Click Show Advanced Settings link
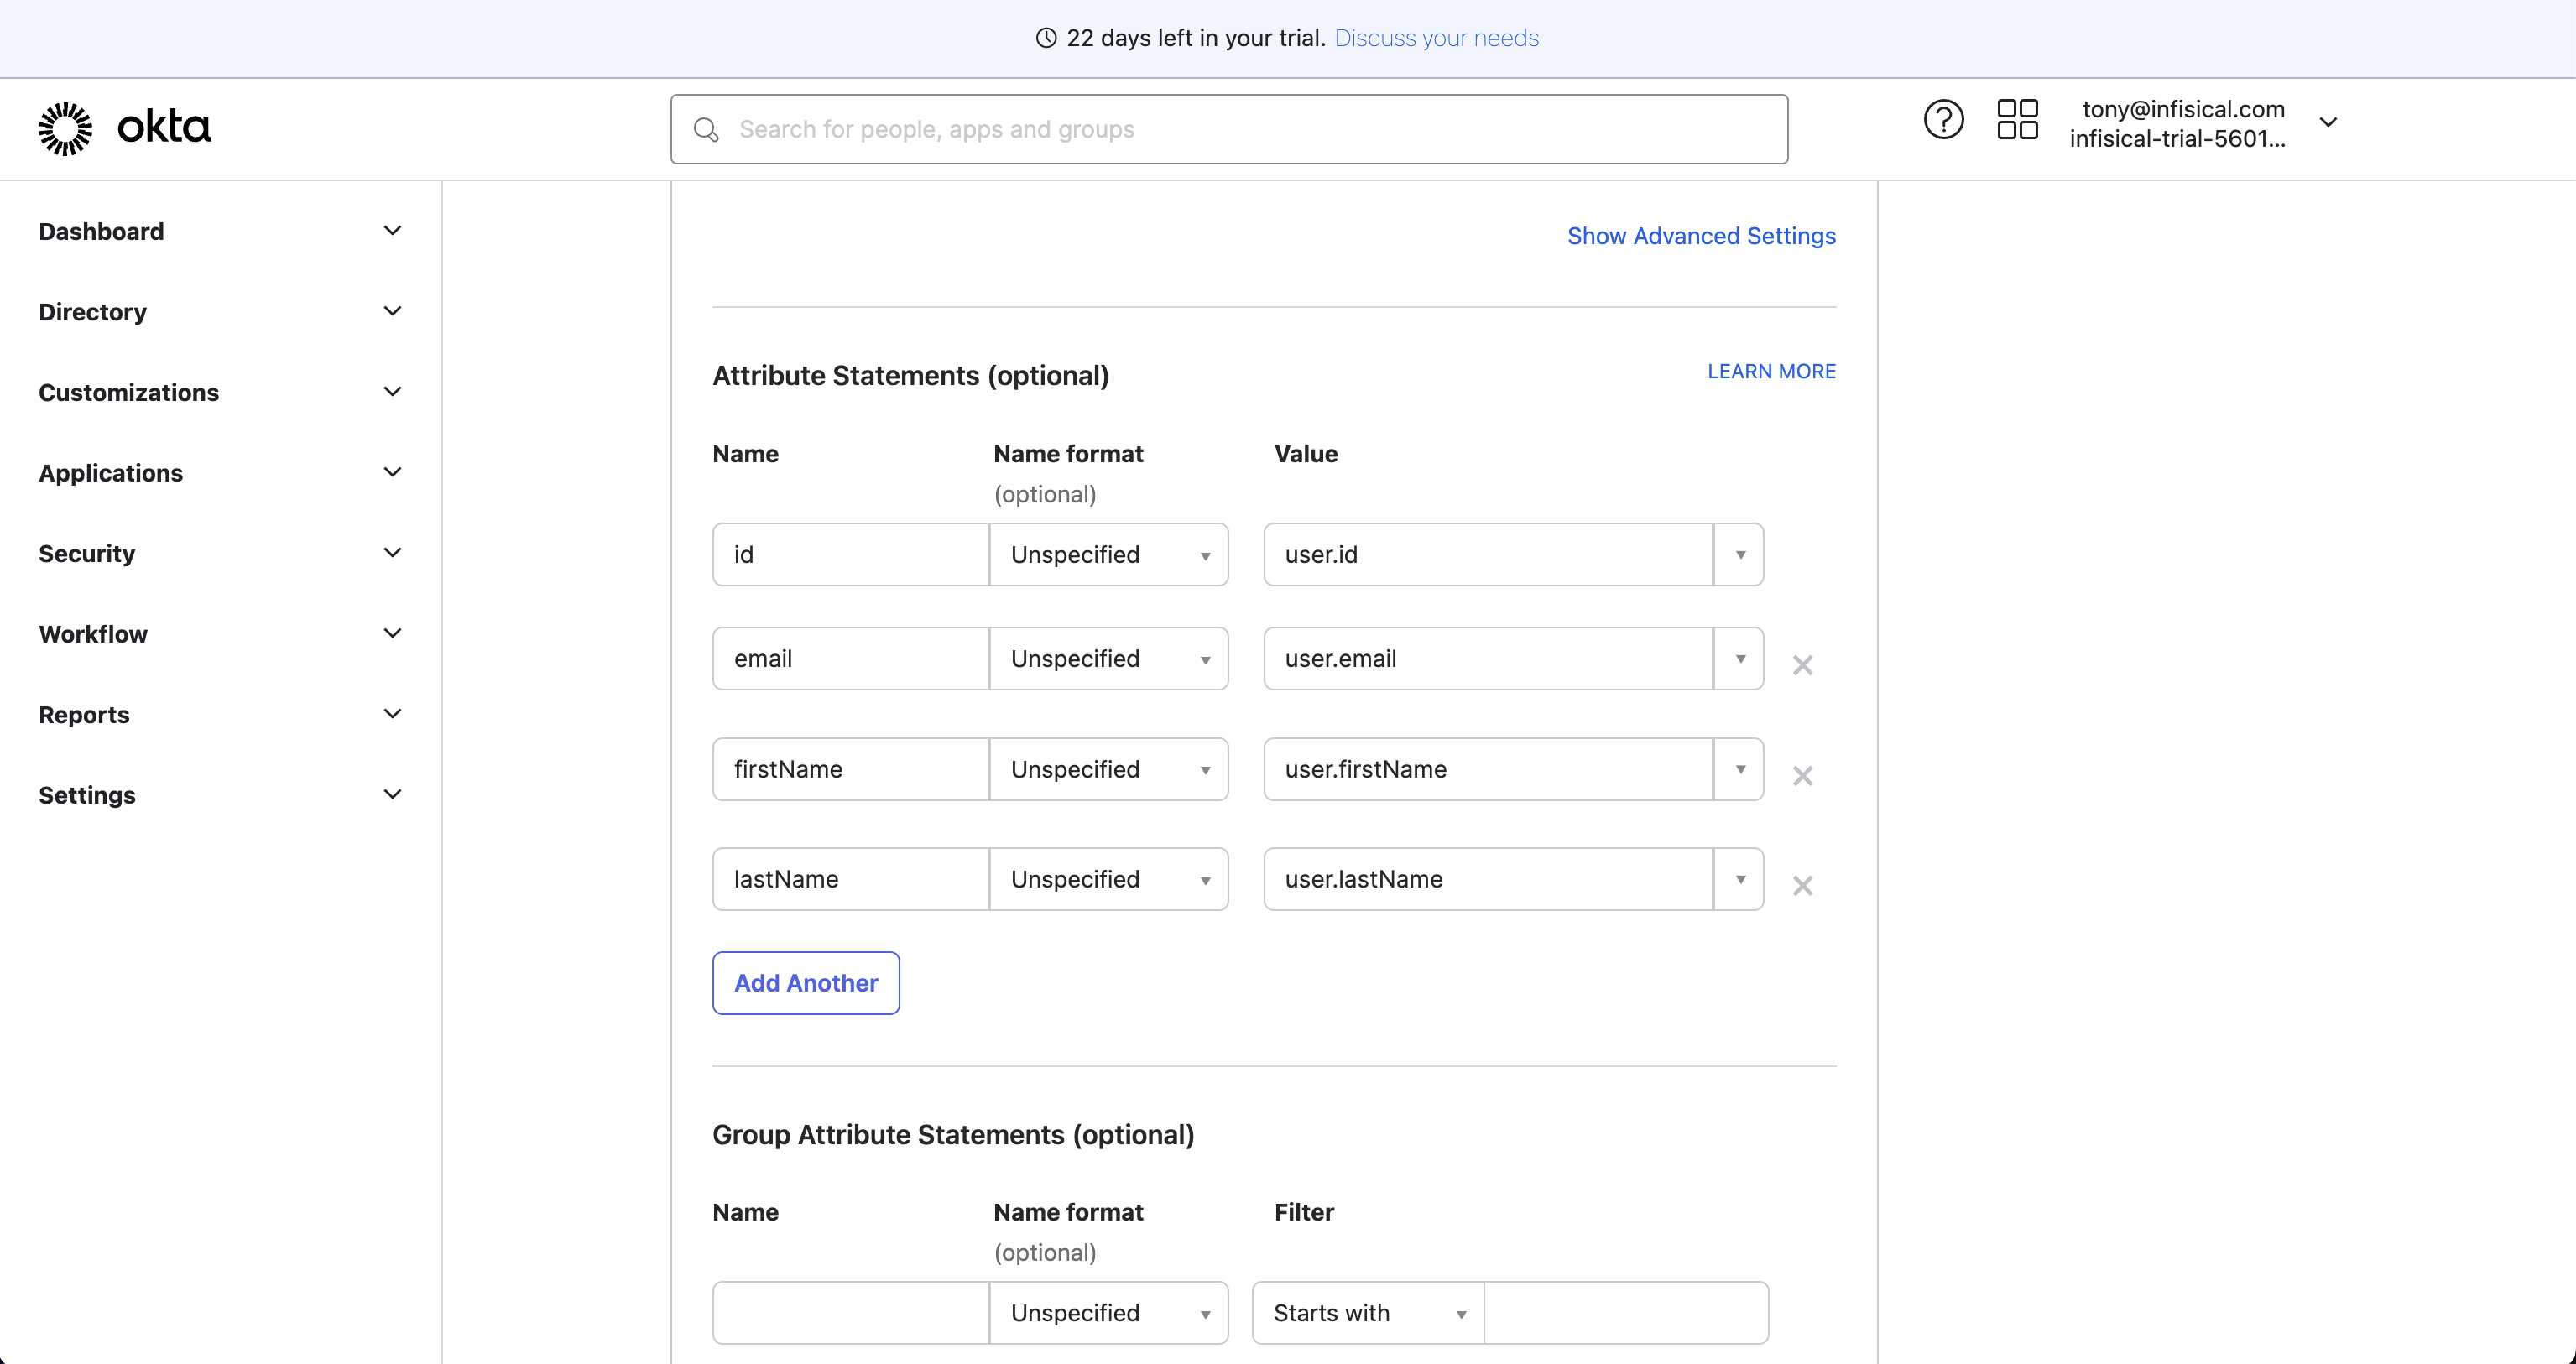Viewport: 2576px width, 1364px height. pos(1701,236)
